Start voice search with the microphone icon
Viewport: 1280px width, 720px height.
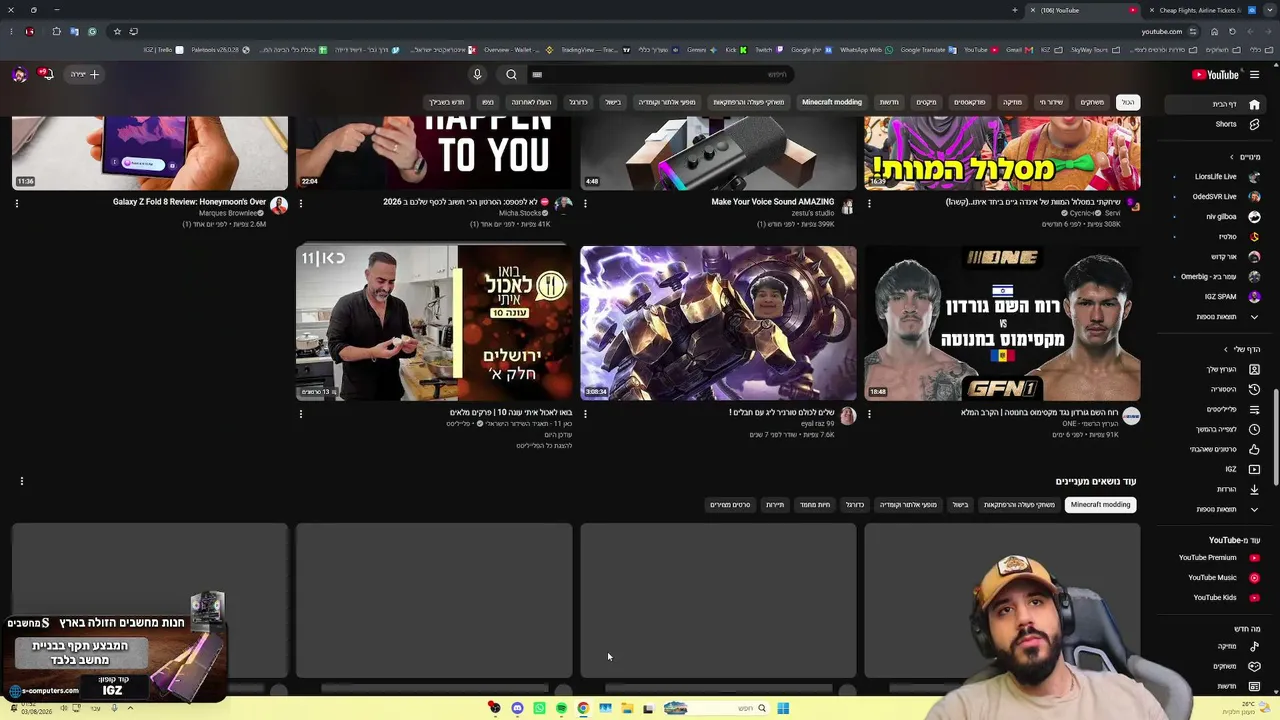pyautogui.click(x=477, y=74)
